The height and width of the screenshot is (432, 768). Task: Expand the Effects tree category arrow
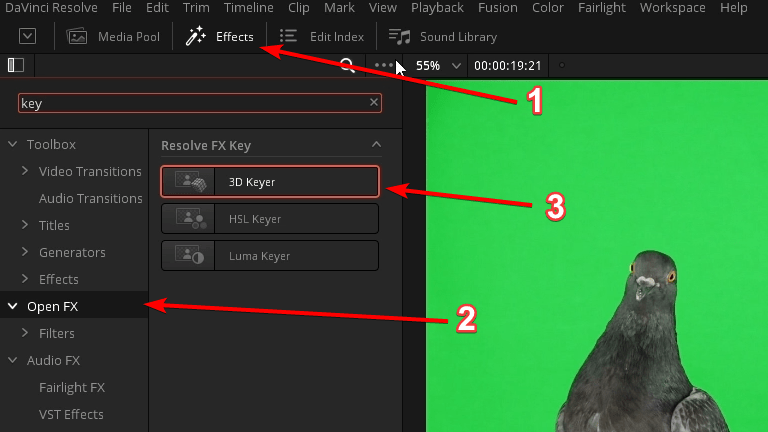tap(25, 279)
